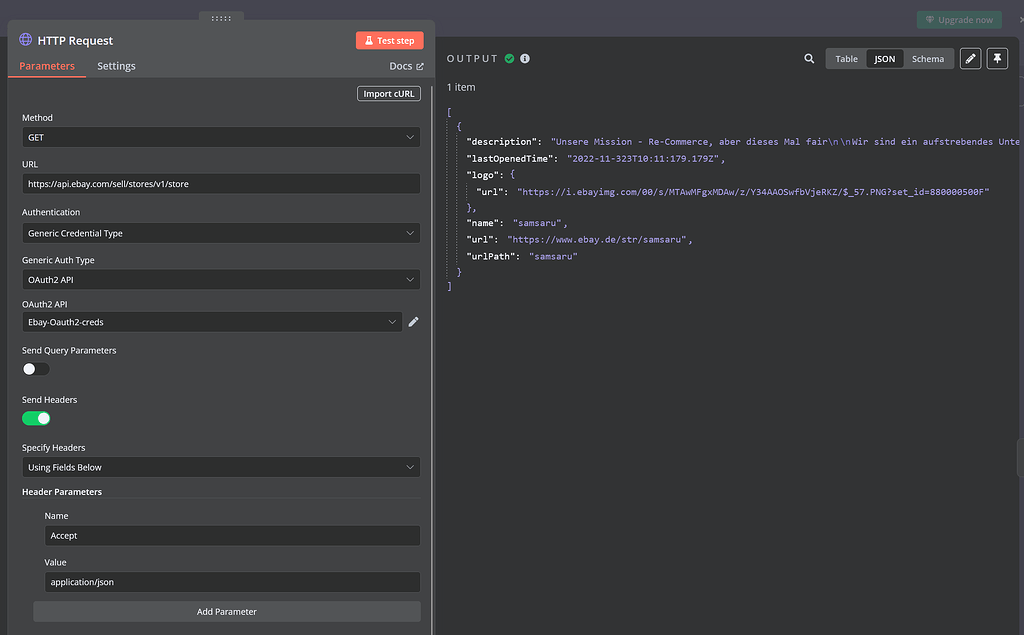Image resolution: width=1024 pixels, height=635 pixels.
Task: Switch to the Settings tab
Action: tap(116, 65)
